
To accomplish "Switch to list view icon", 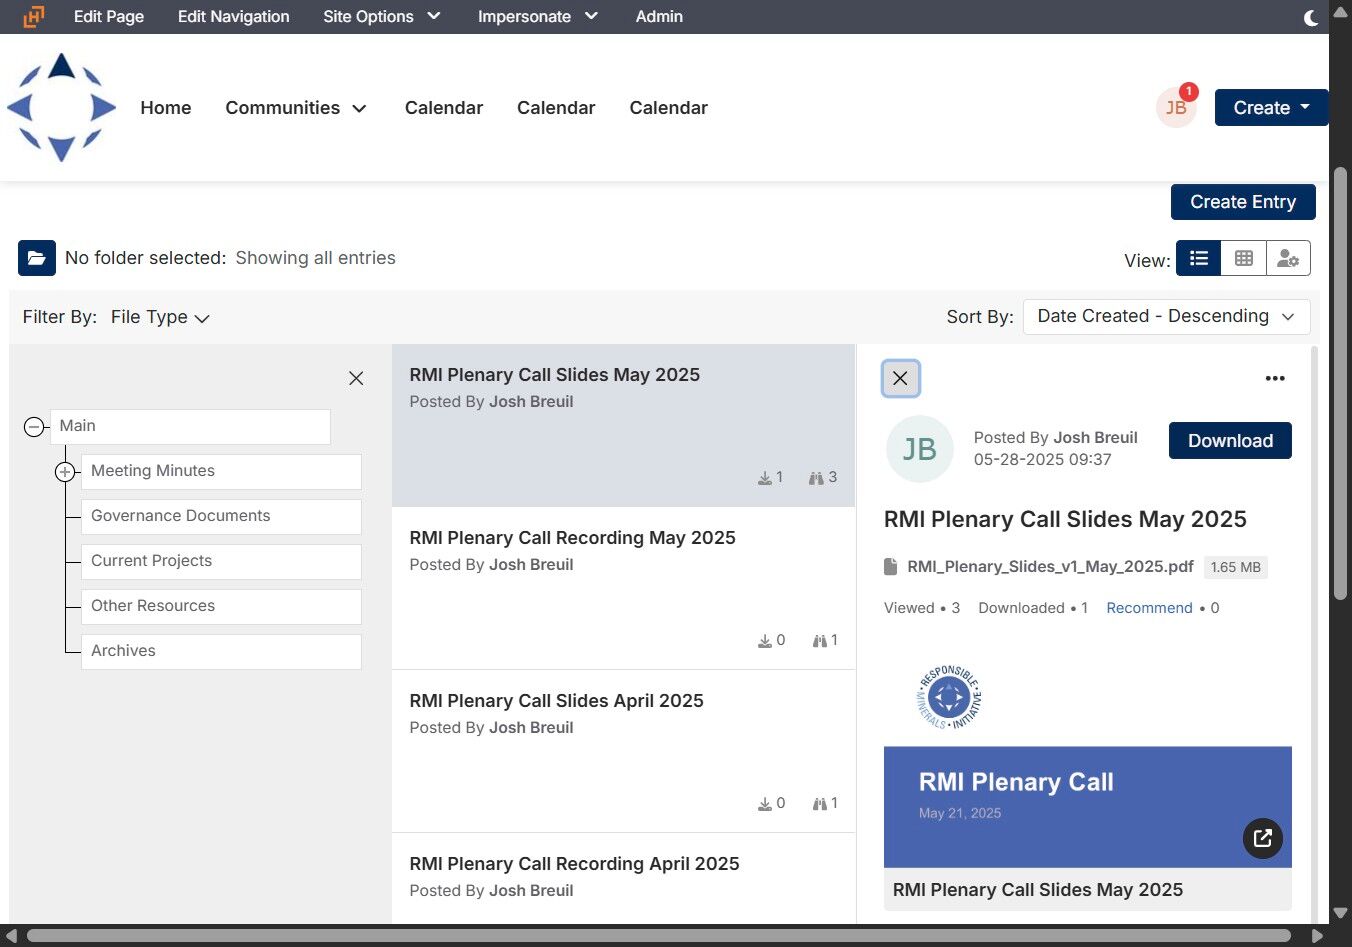I will click(x=1199, y=258).
